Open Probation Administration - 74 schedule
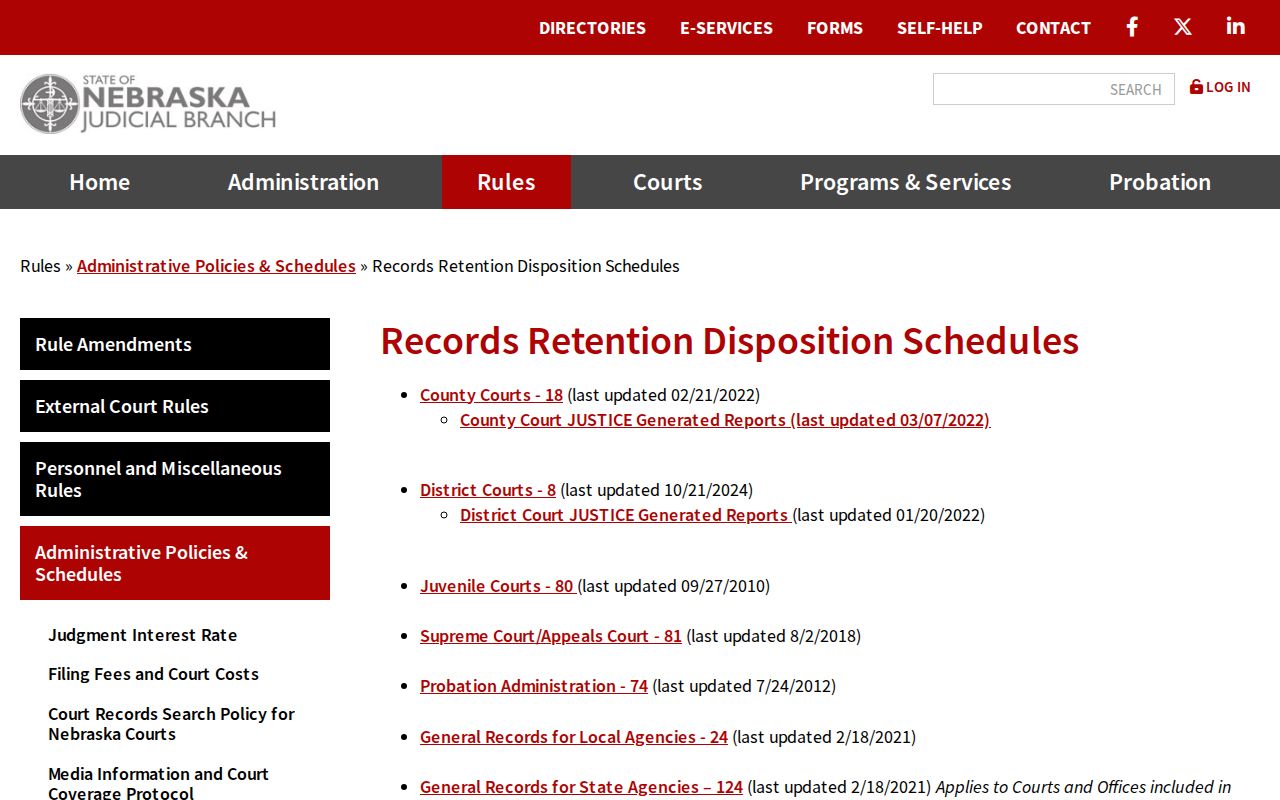1280x800 pixels. (534, 686)
